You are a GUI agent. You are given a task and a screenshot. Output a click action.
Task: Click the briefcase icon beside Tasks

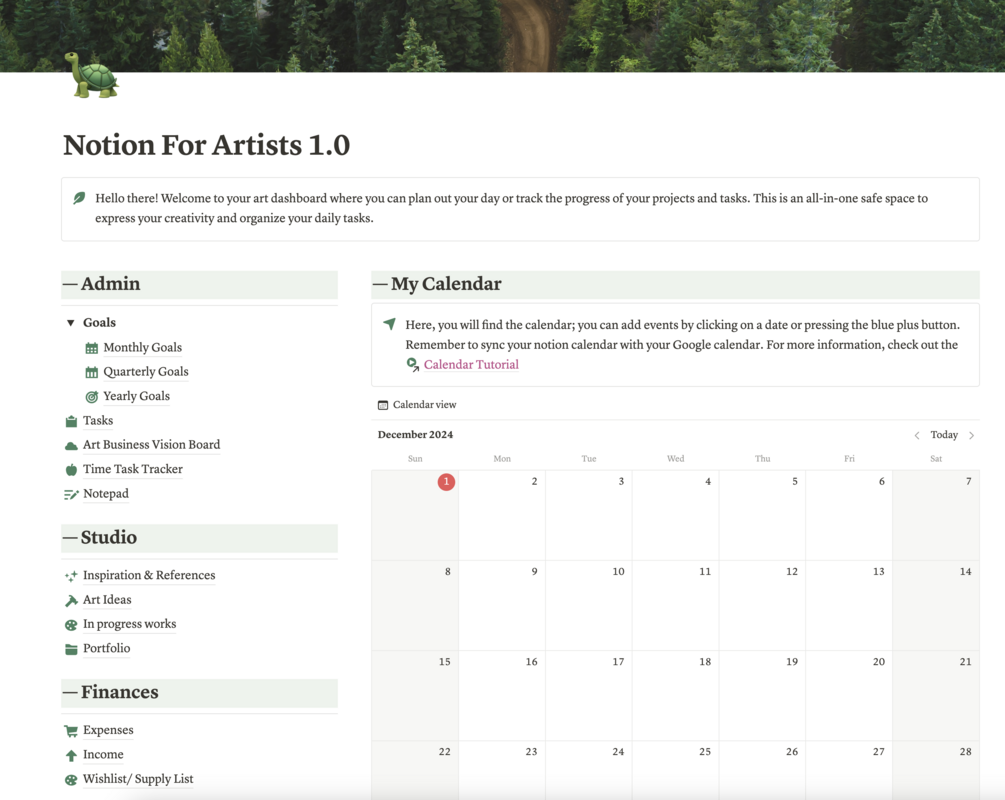[x=72, y=420]
